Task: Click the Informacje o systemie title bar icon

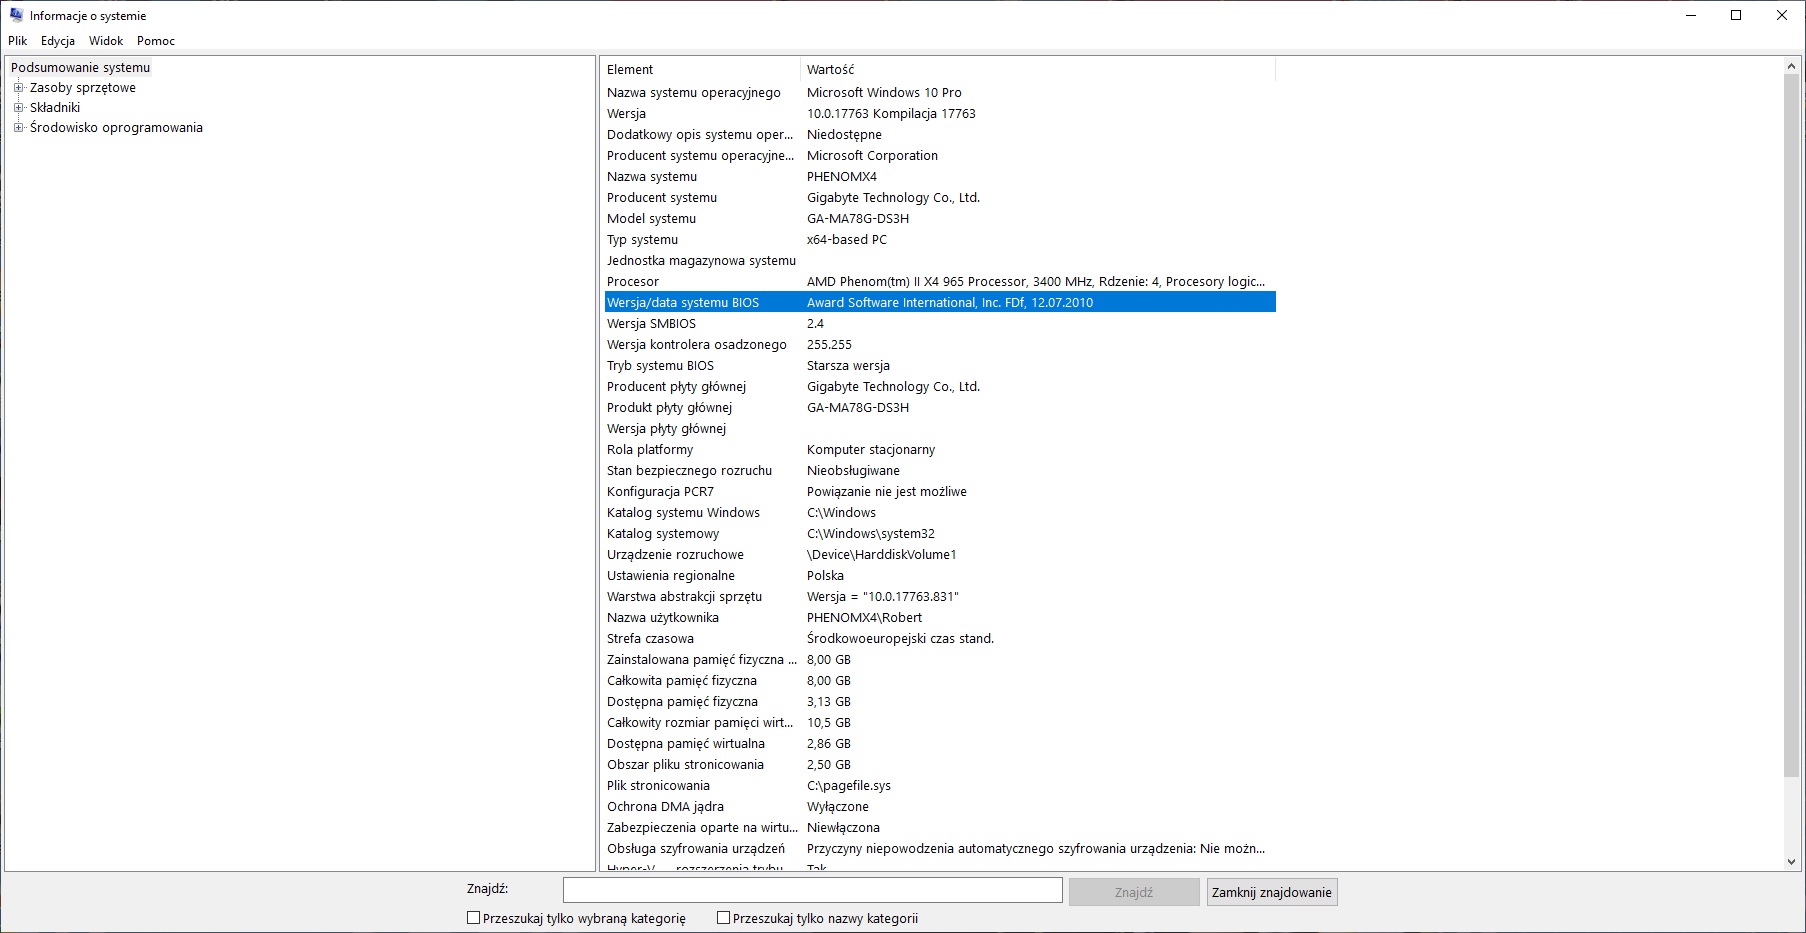Action: (16, 15)
